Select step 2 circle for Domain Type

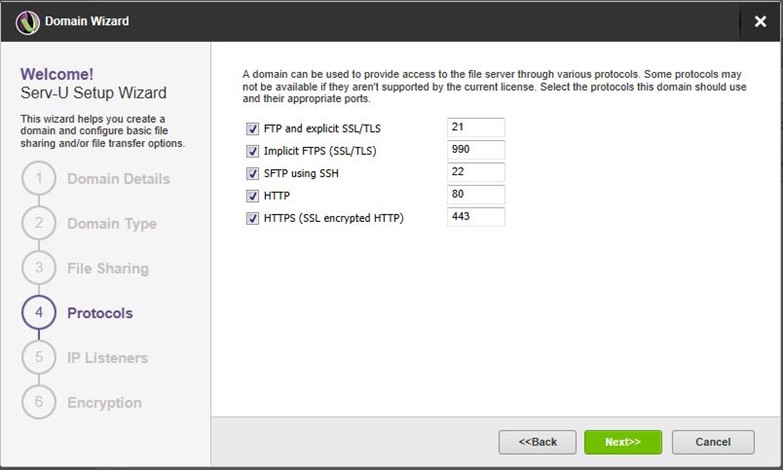(39, 223)
